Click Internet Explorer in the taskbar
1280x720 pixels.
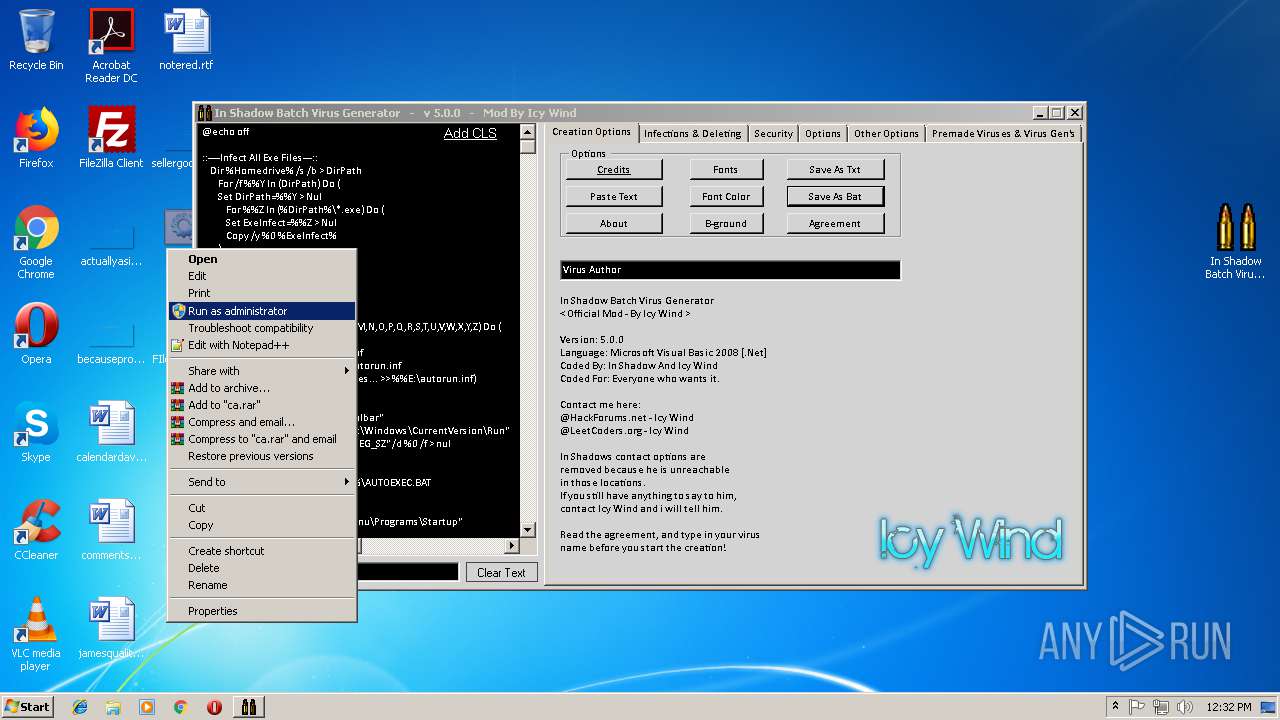coord(80,707)
